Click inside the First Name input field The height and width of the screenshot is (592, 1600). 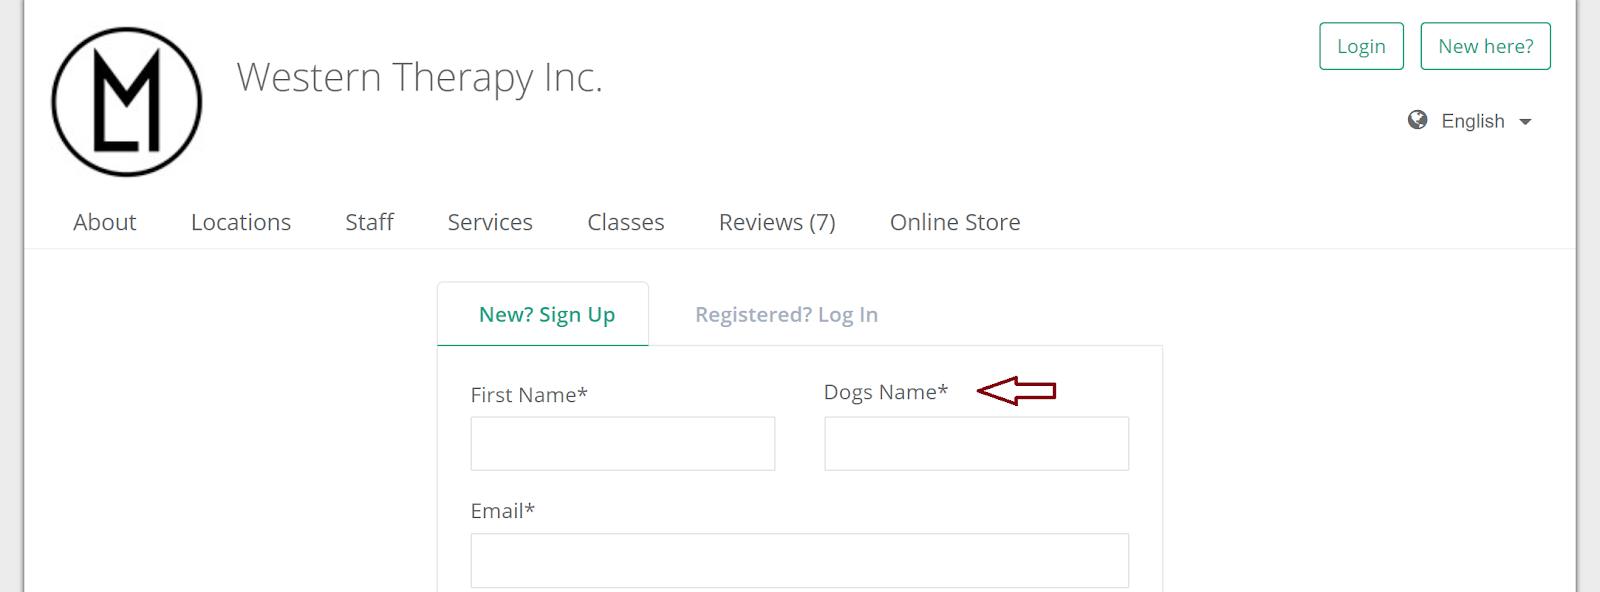[622, 443]
